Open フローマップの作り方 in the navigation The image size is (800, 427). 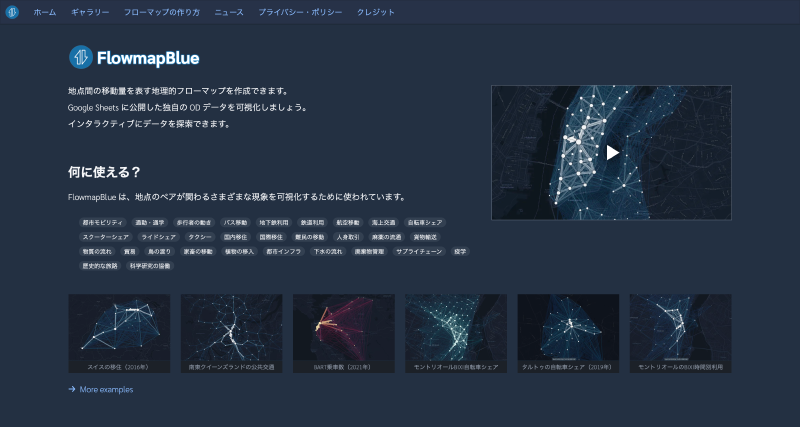coord(162,12)
